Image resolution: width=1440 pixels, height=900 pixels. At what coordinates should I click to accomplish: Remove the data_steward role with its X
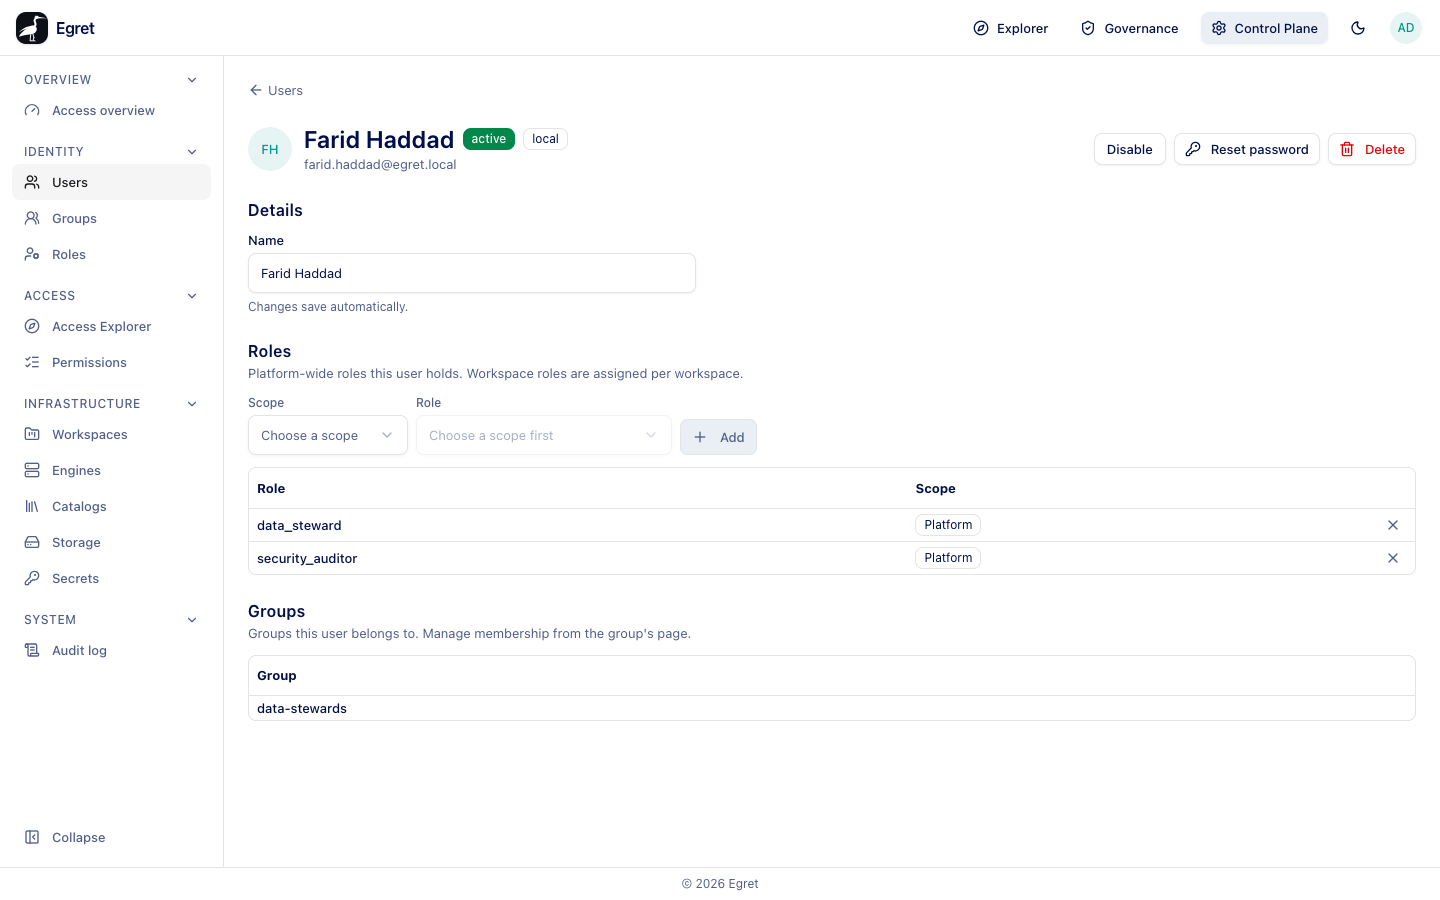1393,525
